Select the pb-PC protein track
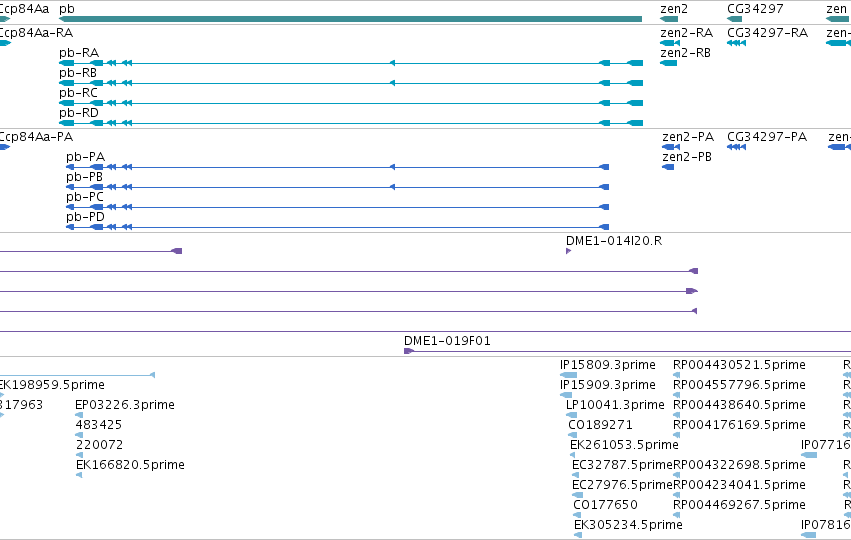 click(x=337, y=207)
